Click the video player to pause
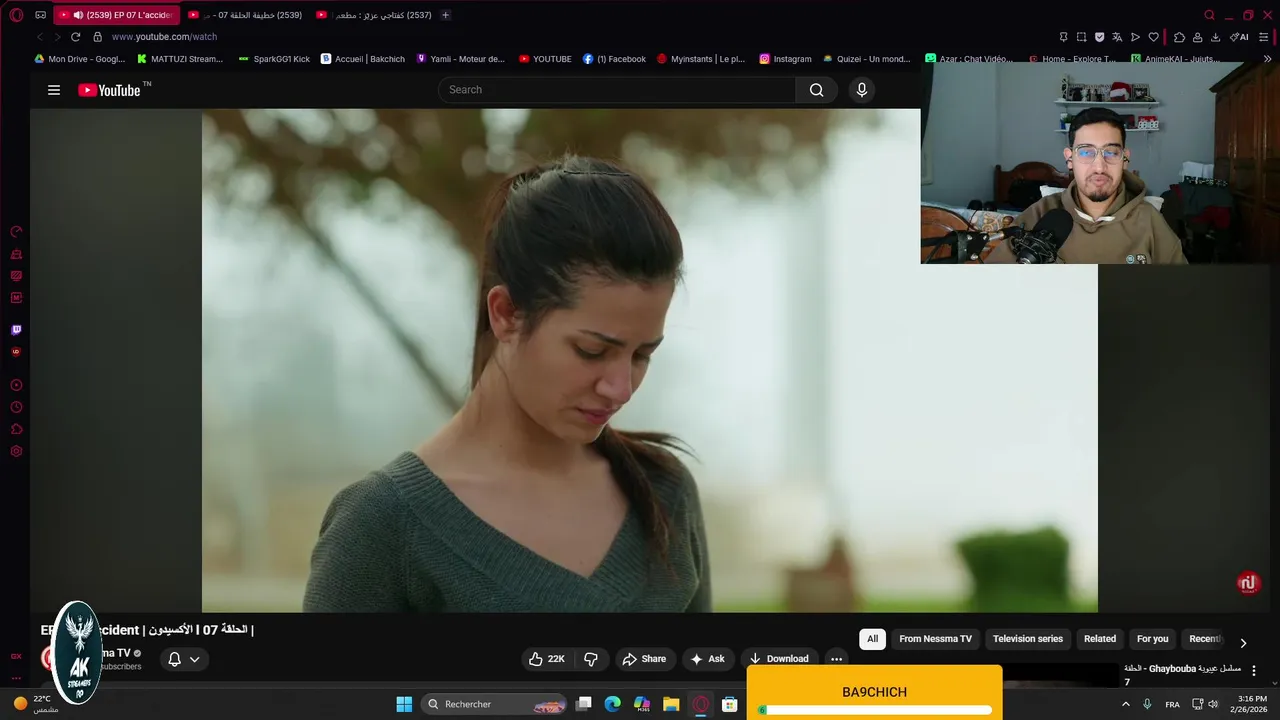 point(650,360)
